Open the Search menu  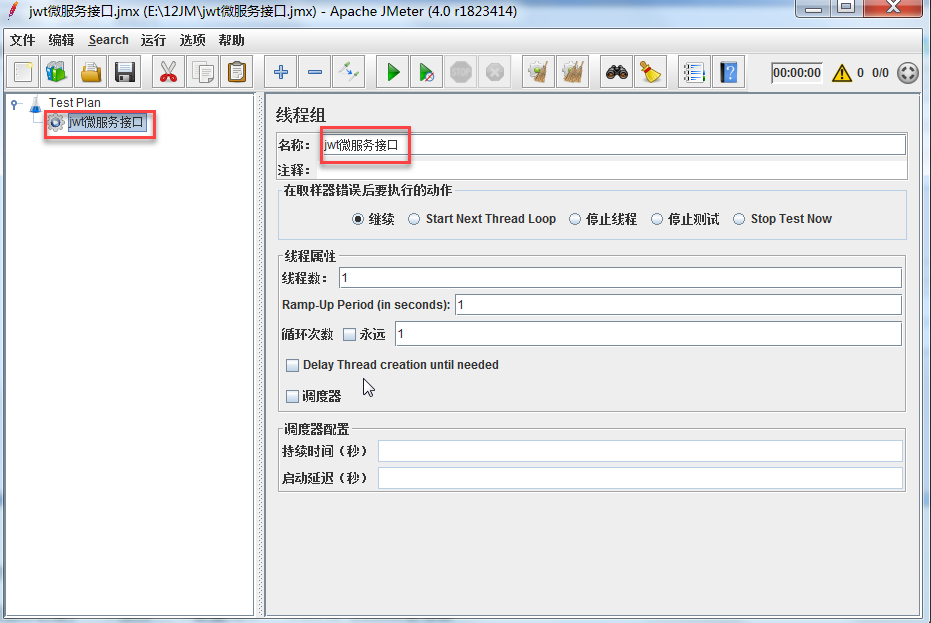pyautogui.click(x=108, y=40)
